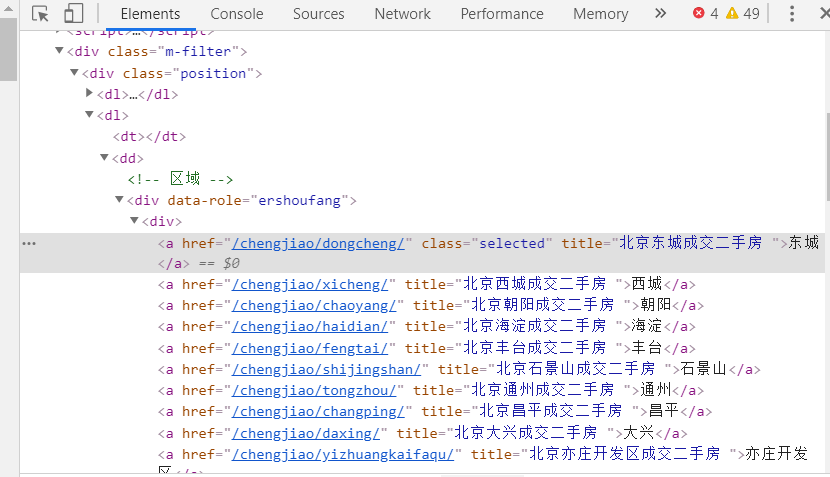Click the left scrollbar up arrow
830x477 pixels.
tap(8, 8)
